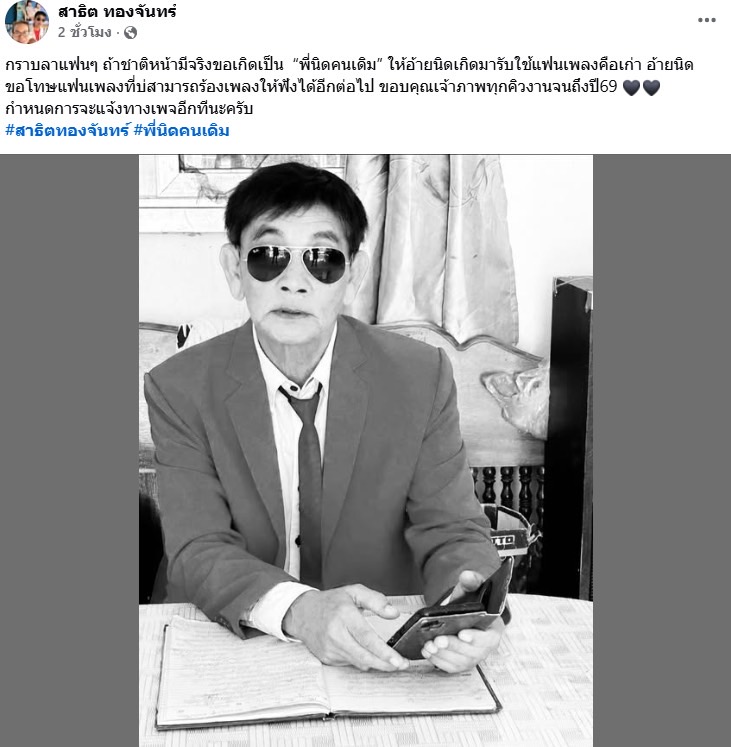
Task: Open author name สาธิต ทองจันทร์
Action: (117, 11)
